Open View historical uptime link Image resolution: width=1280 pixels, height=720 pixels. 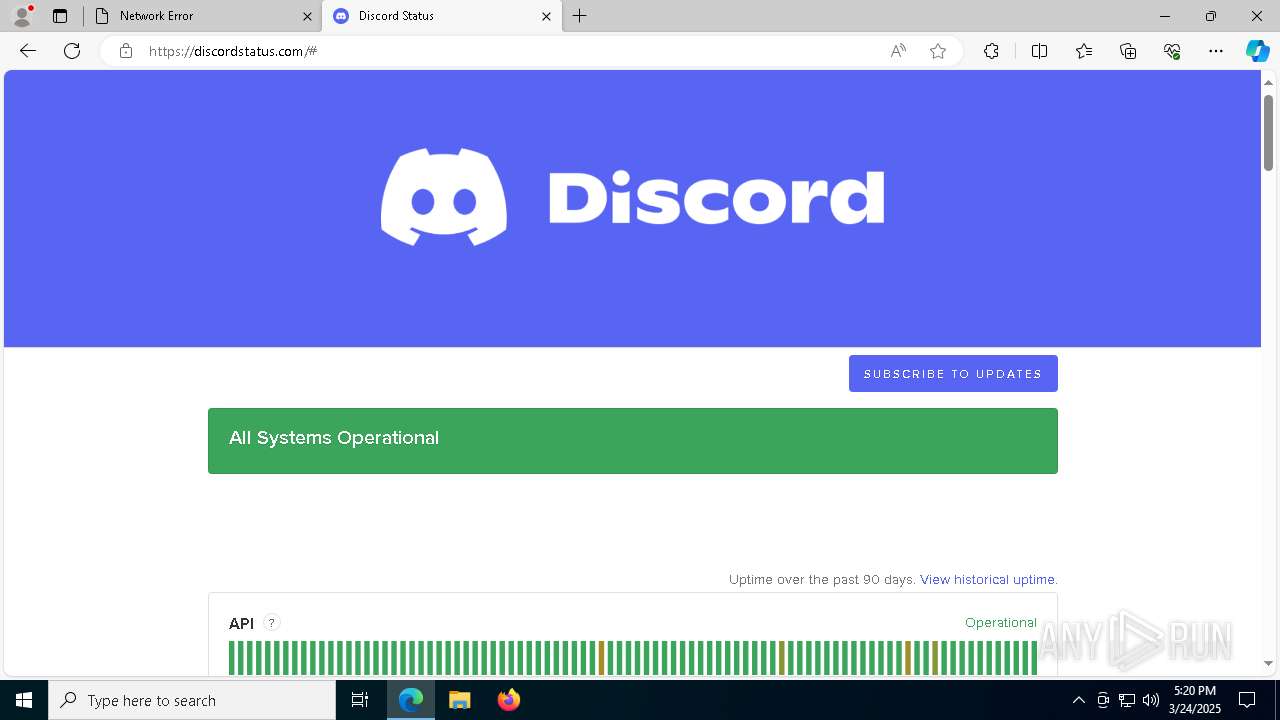[x=987, y=579]
